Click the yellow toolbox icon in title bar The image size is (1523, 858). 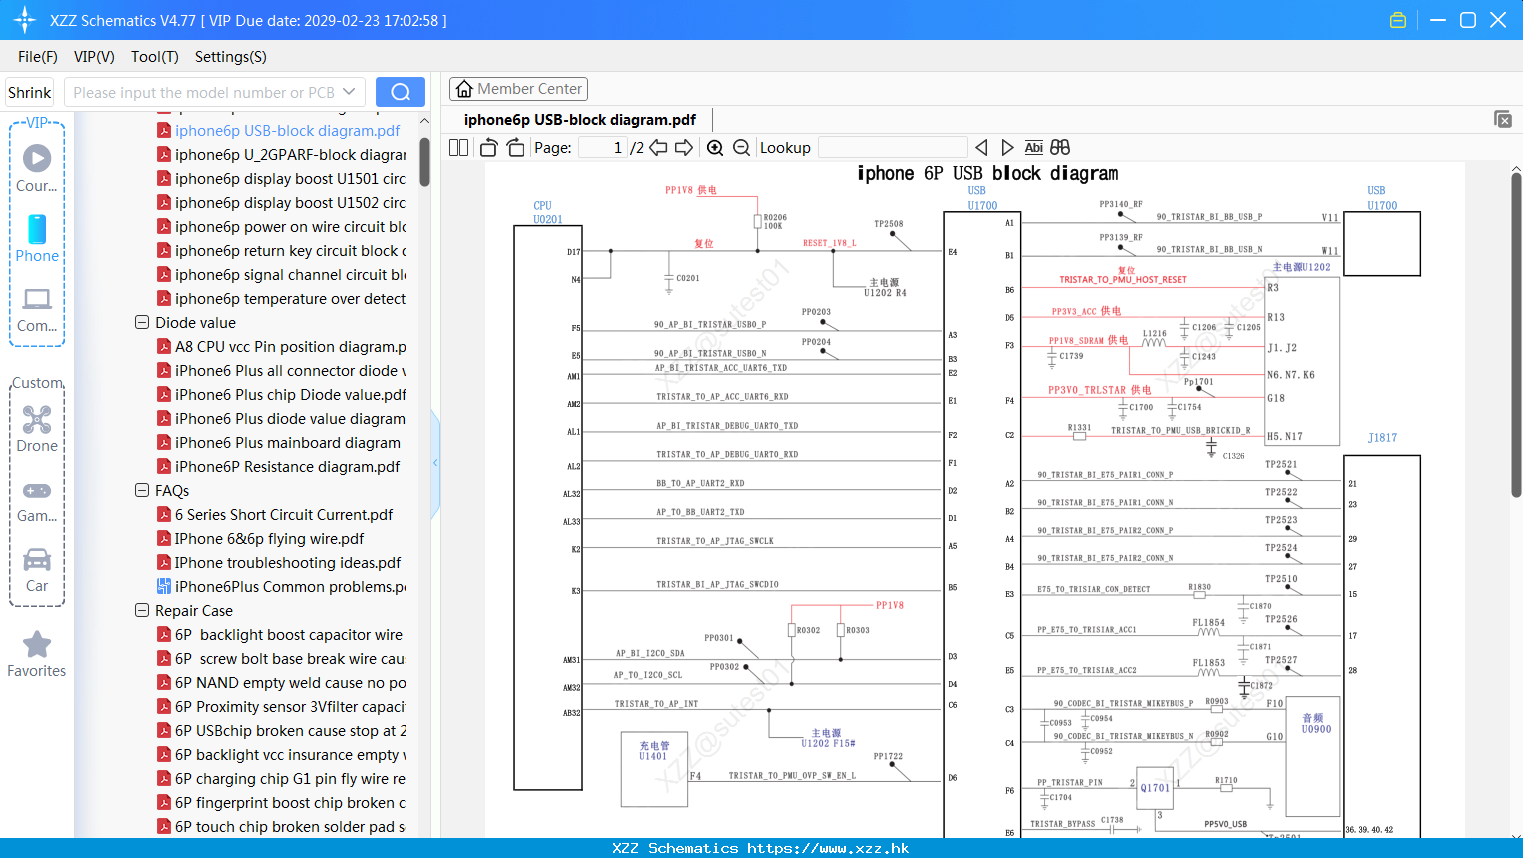(x=1398, y=20)
